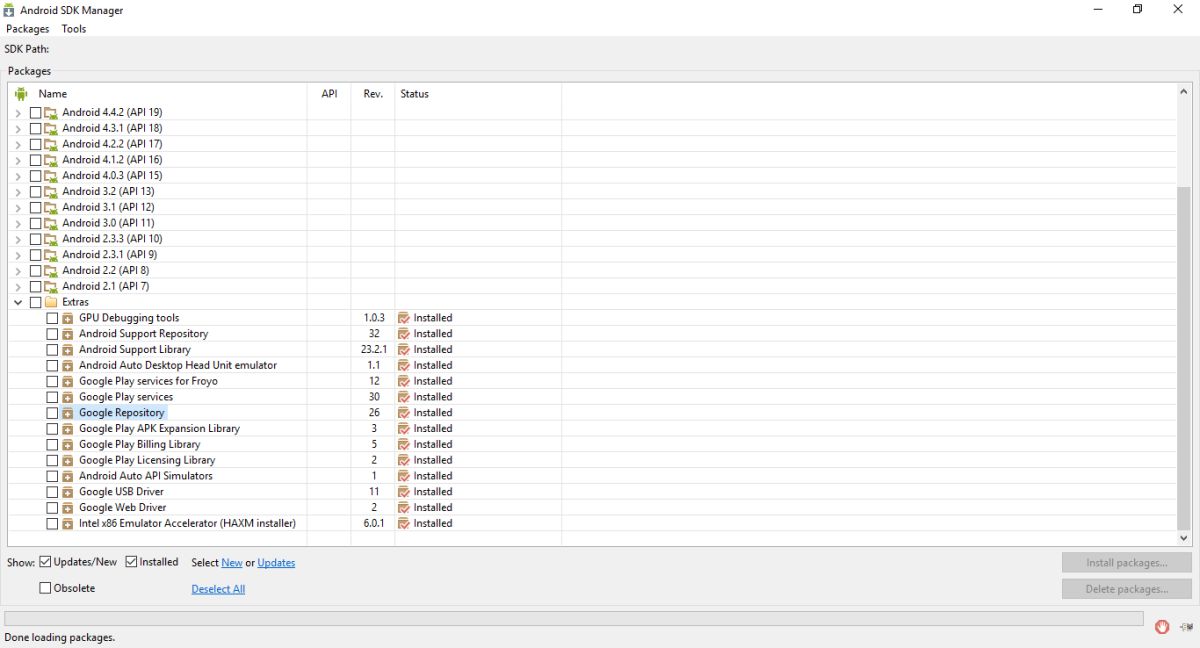Image resolution: width=1200 pixels, height=648 pixels.
Task: Click the Deselect All link
Action: pyautogui.click(x=218, y=589)
